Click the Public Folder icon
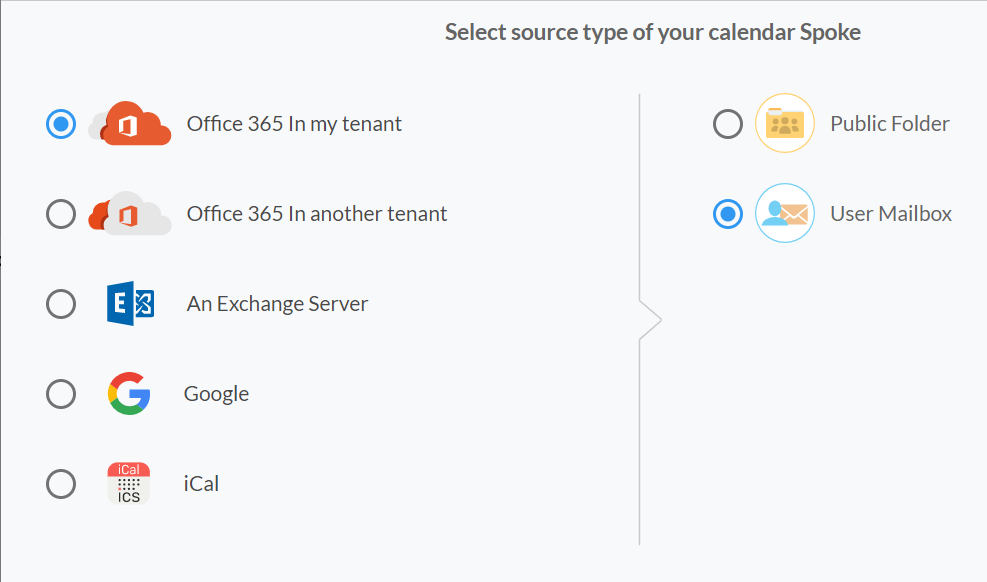This screenshot has height=582, width=987. point(785,123)
